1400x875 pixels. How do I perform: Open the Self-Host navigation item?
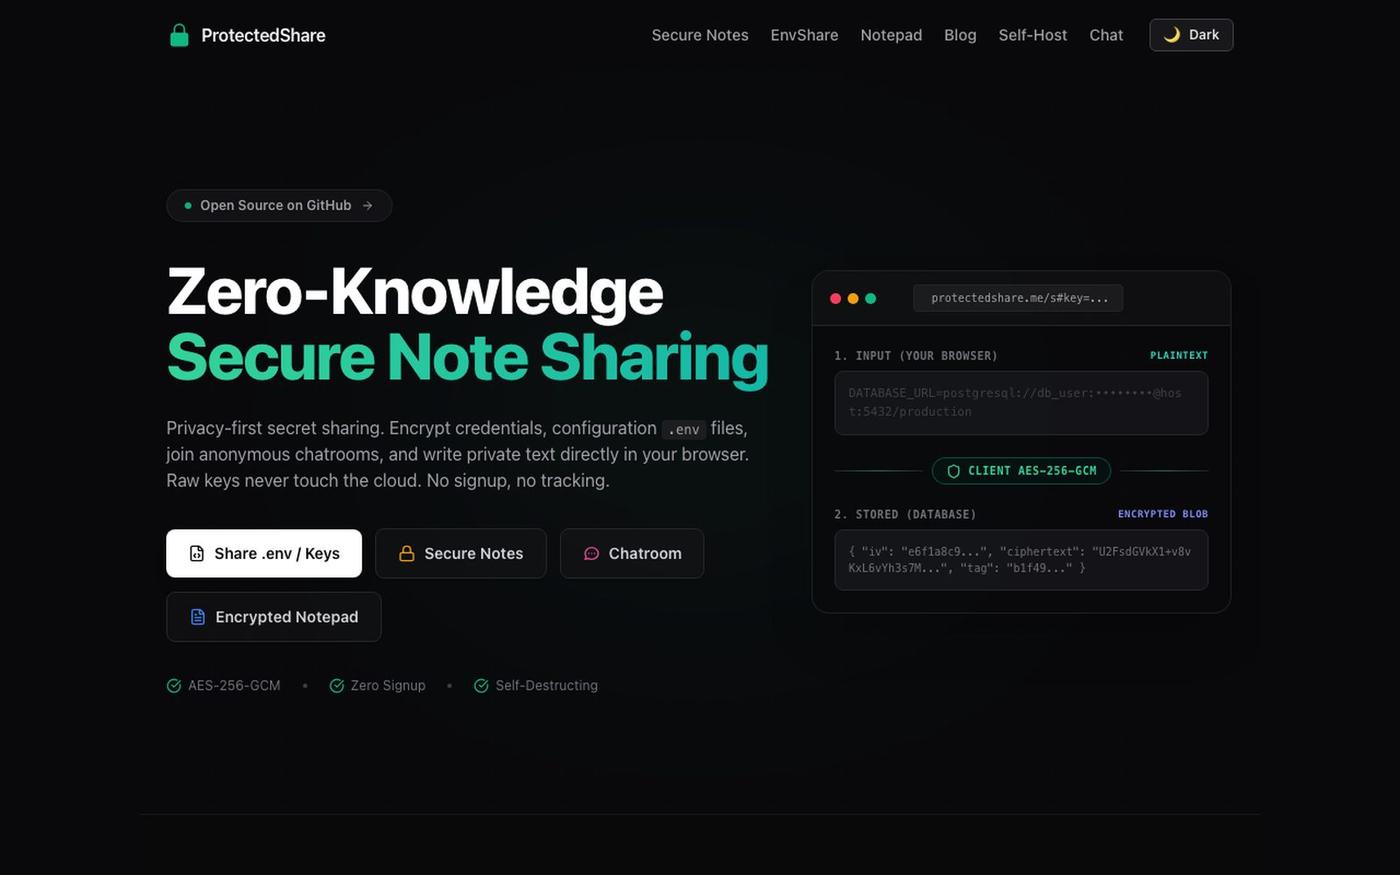pos(1033,35)
